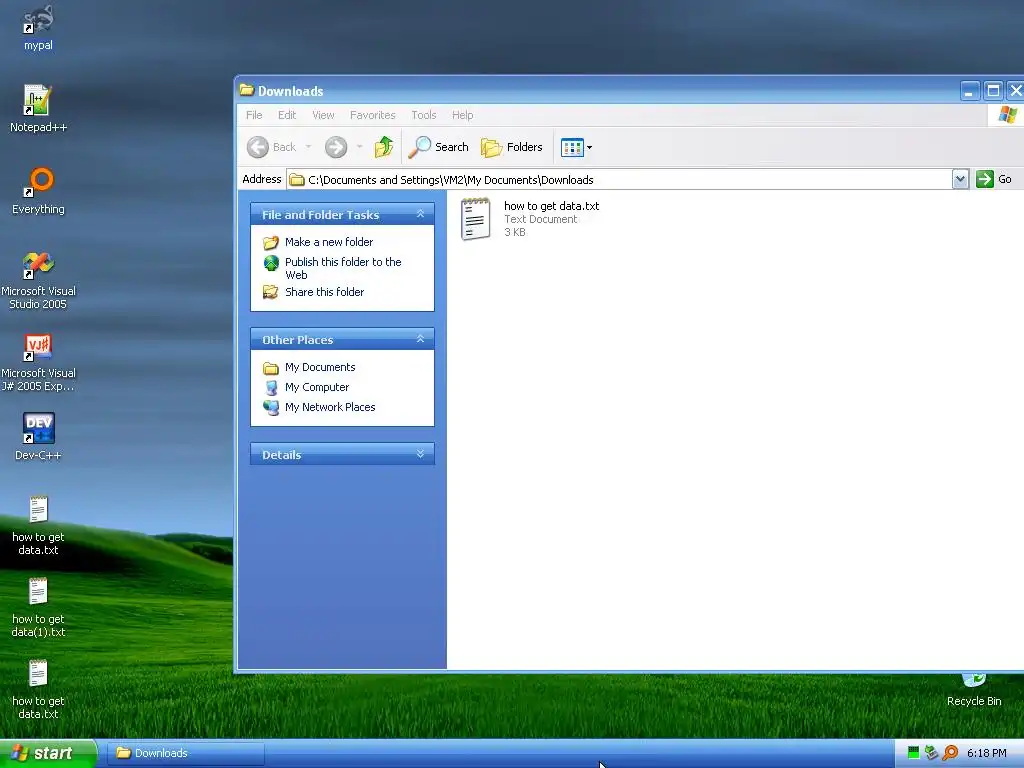Click the Go button beside address bar

[x=993, y=179]
